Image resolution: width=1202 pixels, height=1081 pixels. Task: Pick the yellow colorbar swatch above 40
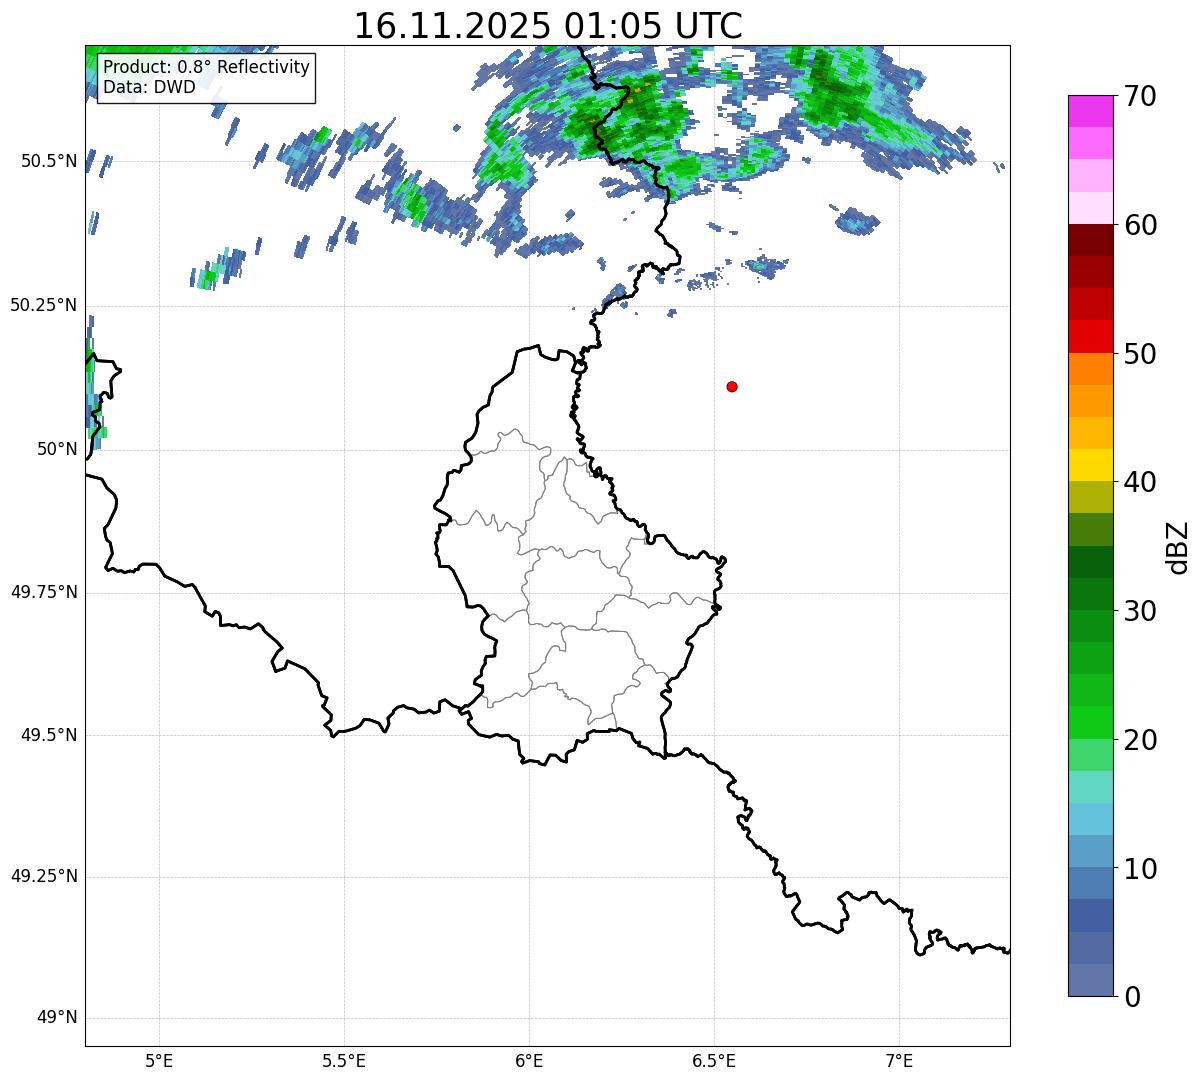tap(1090, 465)
